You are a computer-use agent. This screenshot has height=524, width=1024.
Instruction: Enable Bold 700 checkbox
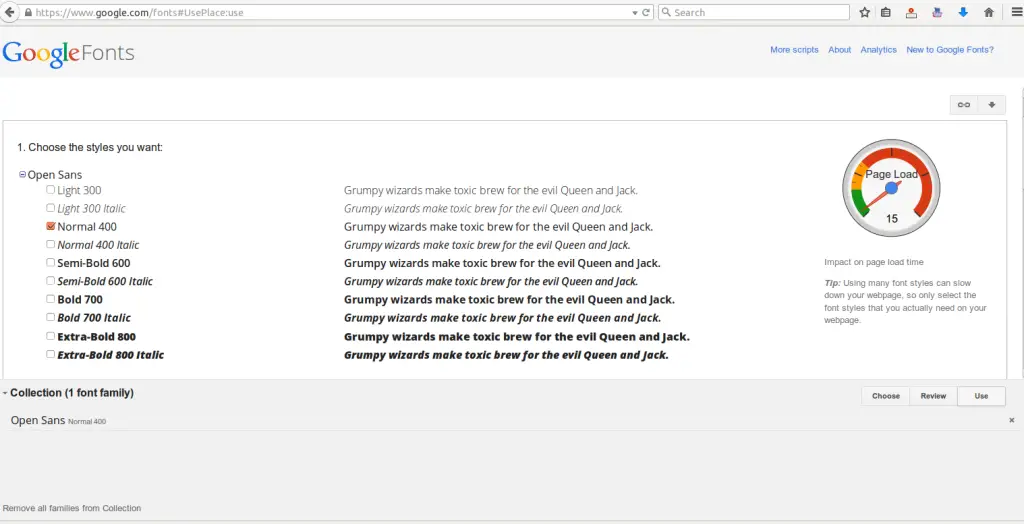click(x=50, y=299)
